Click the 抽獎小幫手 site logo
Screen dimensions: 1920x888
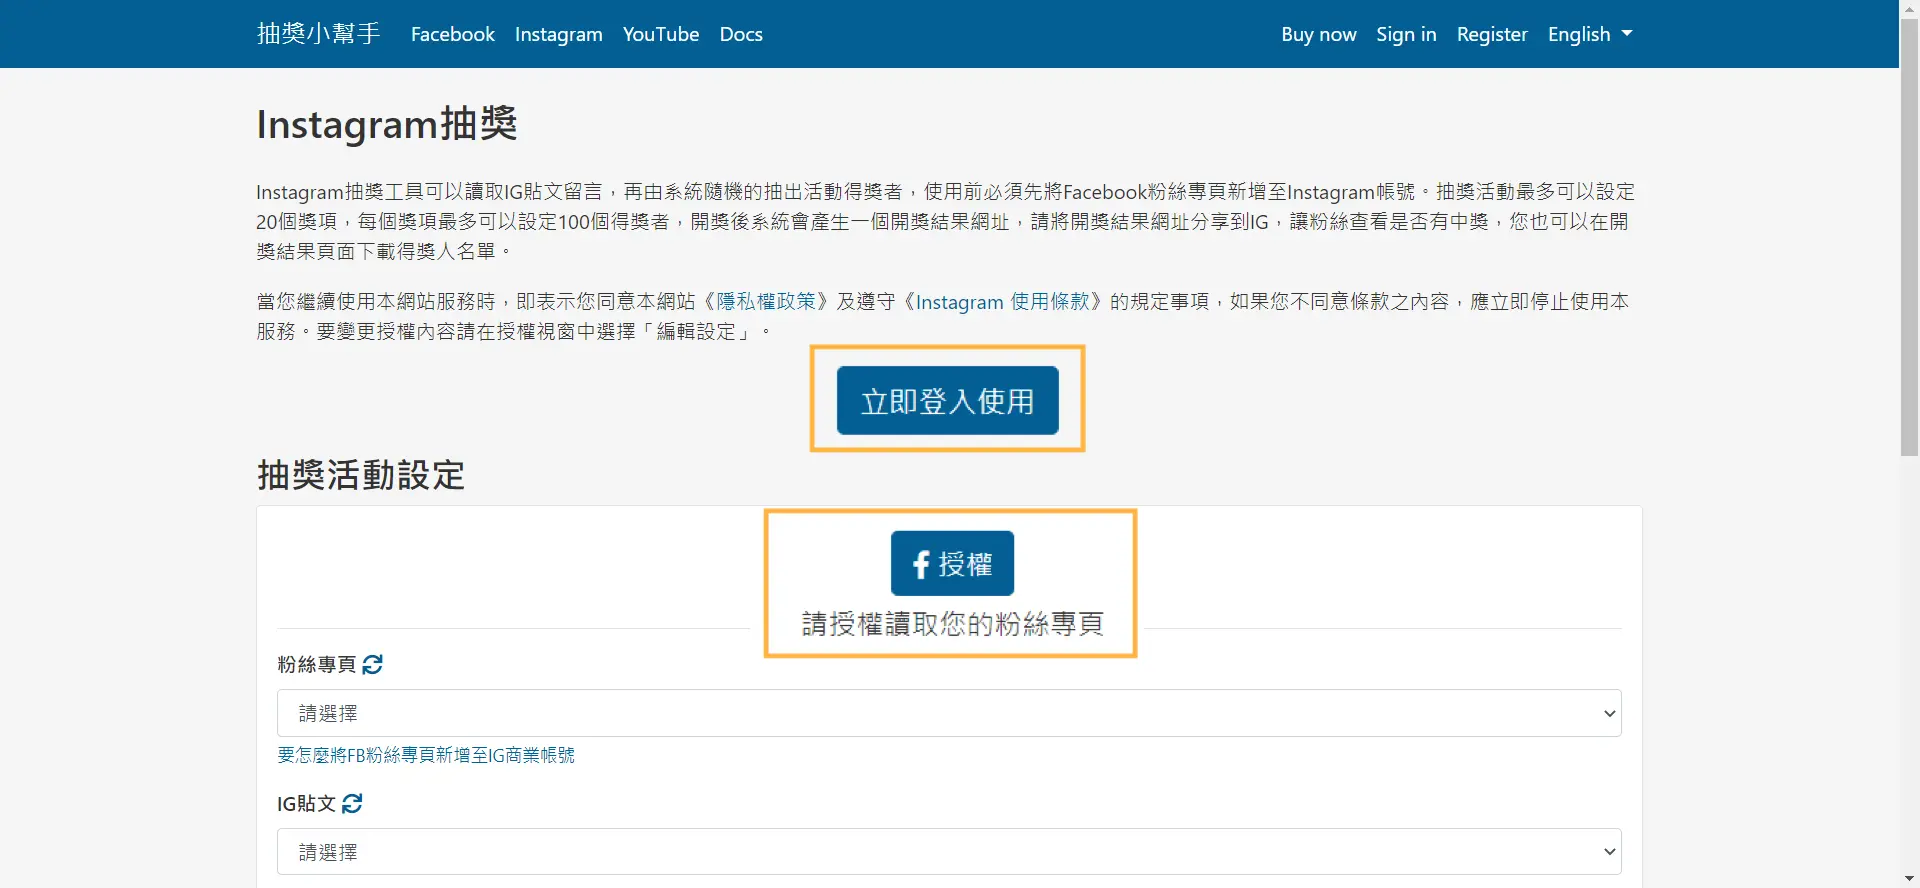tap(318, 34)
